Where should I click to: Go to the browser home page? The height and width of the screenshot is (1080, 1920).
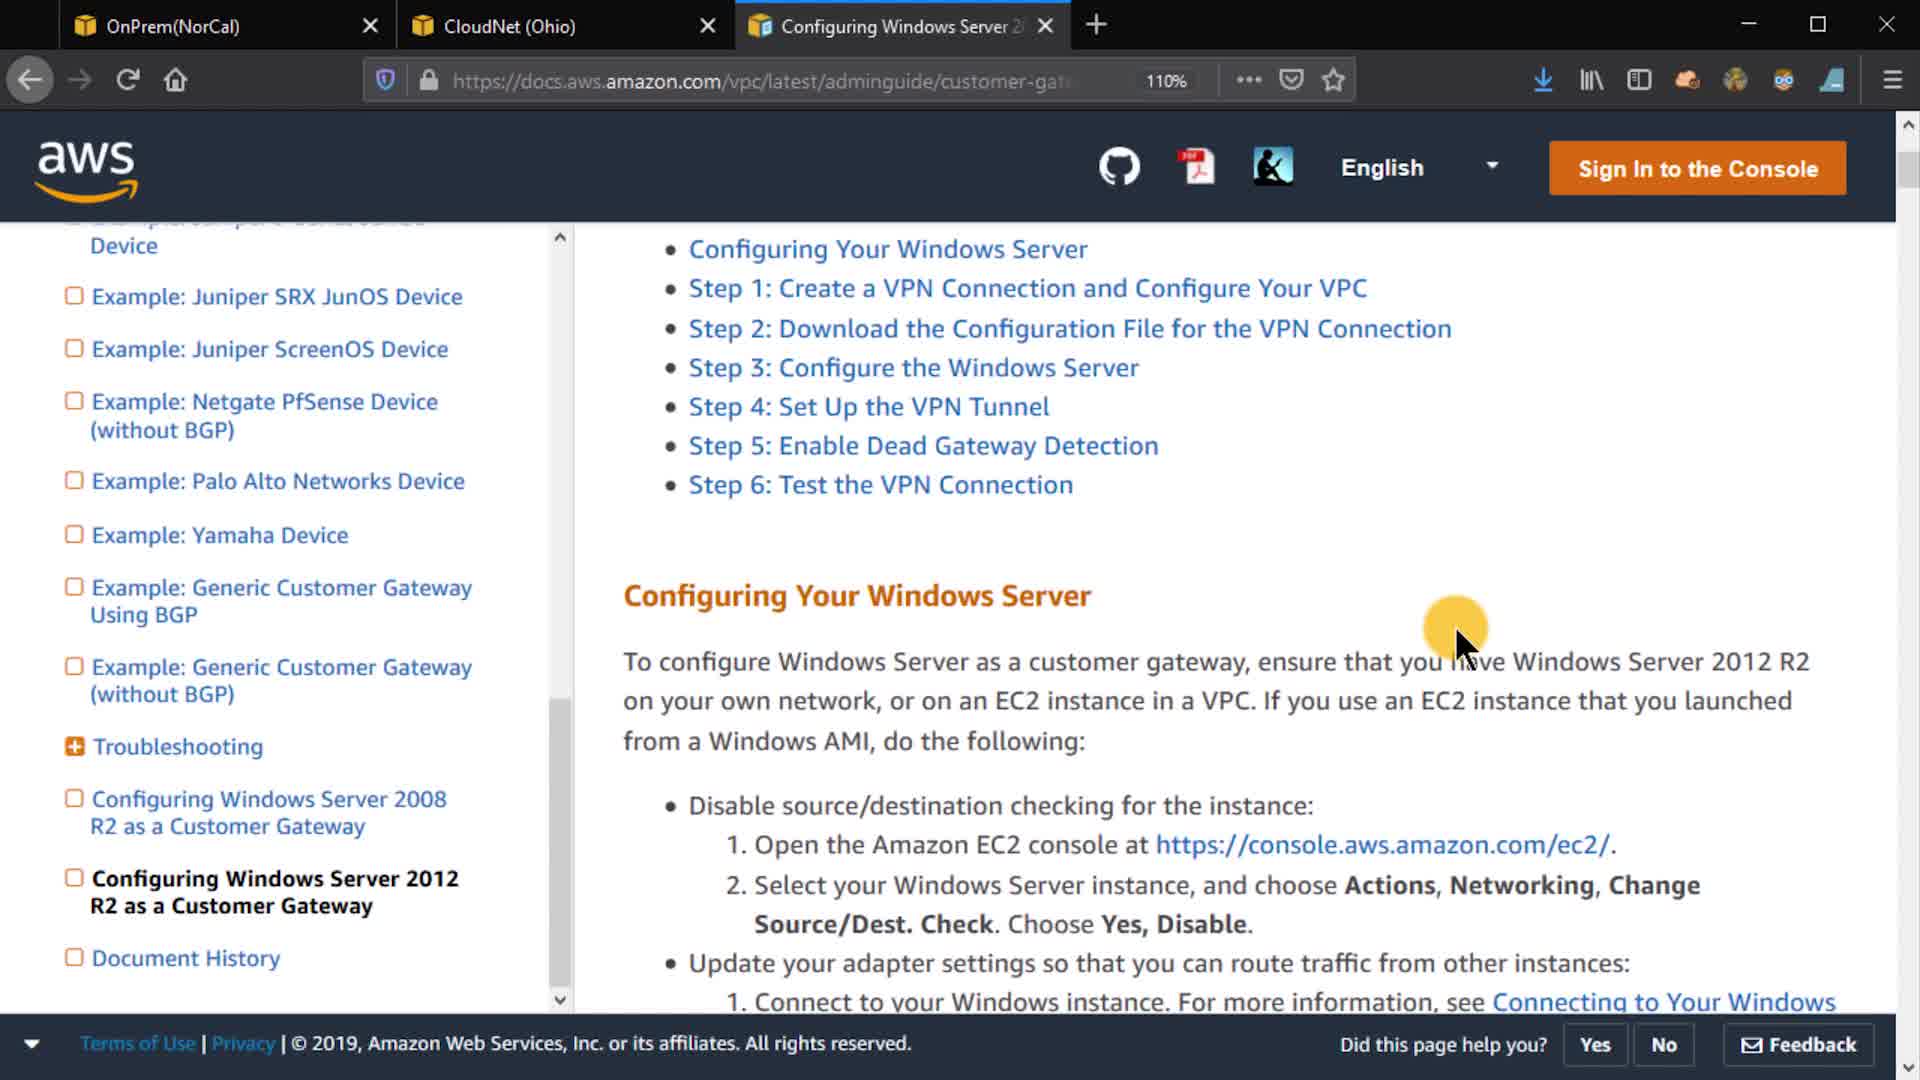tap(175, 80)
